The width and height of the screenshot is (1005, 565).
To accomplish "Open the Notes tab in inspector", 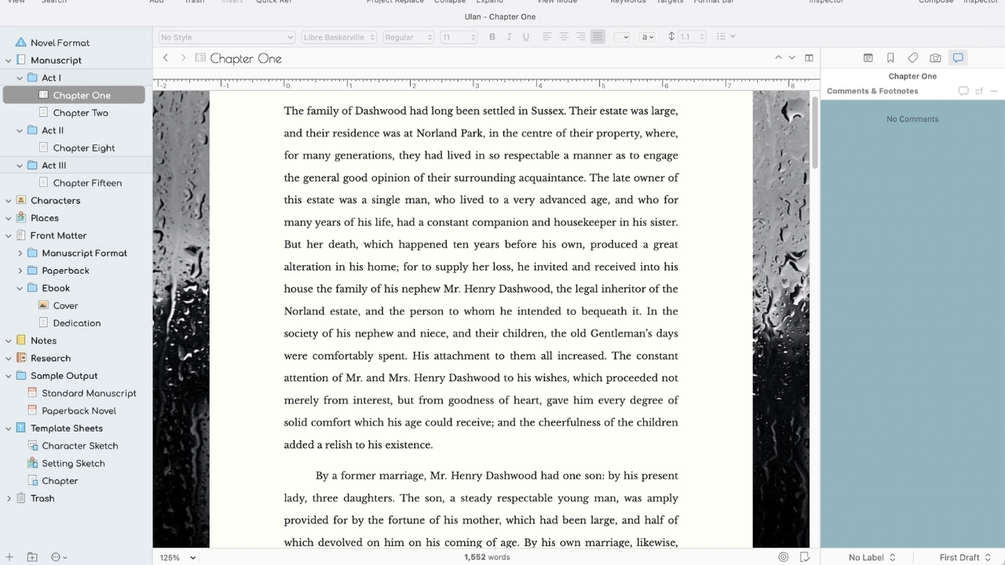I will point(868,58).
